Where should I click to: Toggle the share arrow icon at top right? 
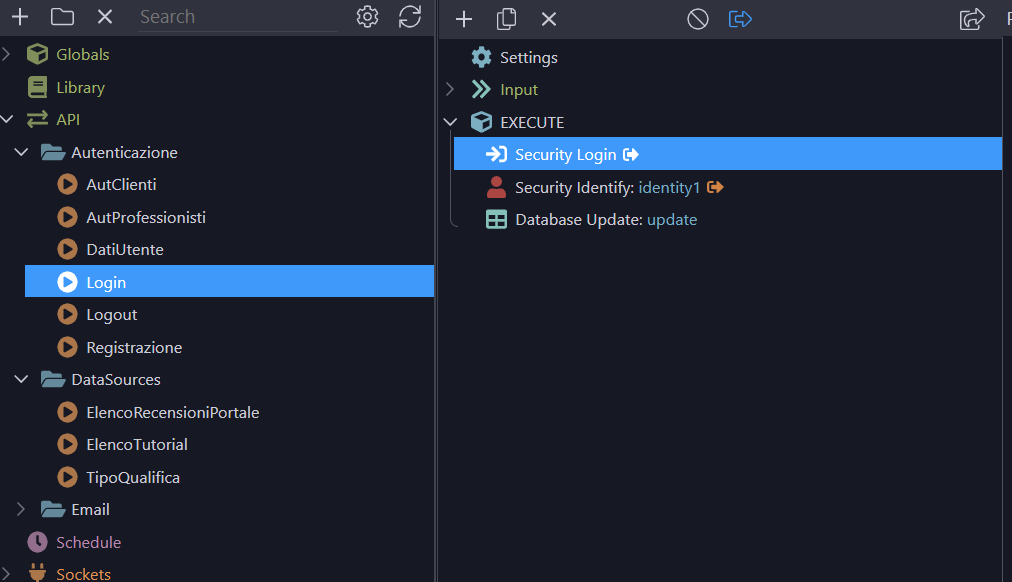pyautogui.click(x=971, y=18)
